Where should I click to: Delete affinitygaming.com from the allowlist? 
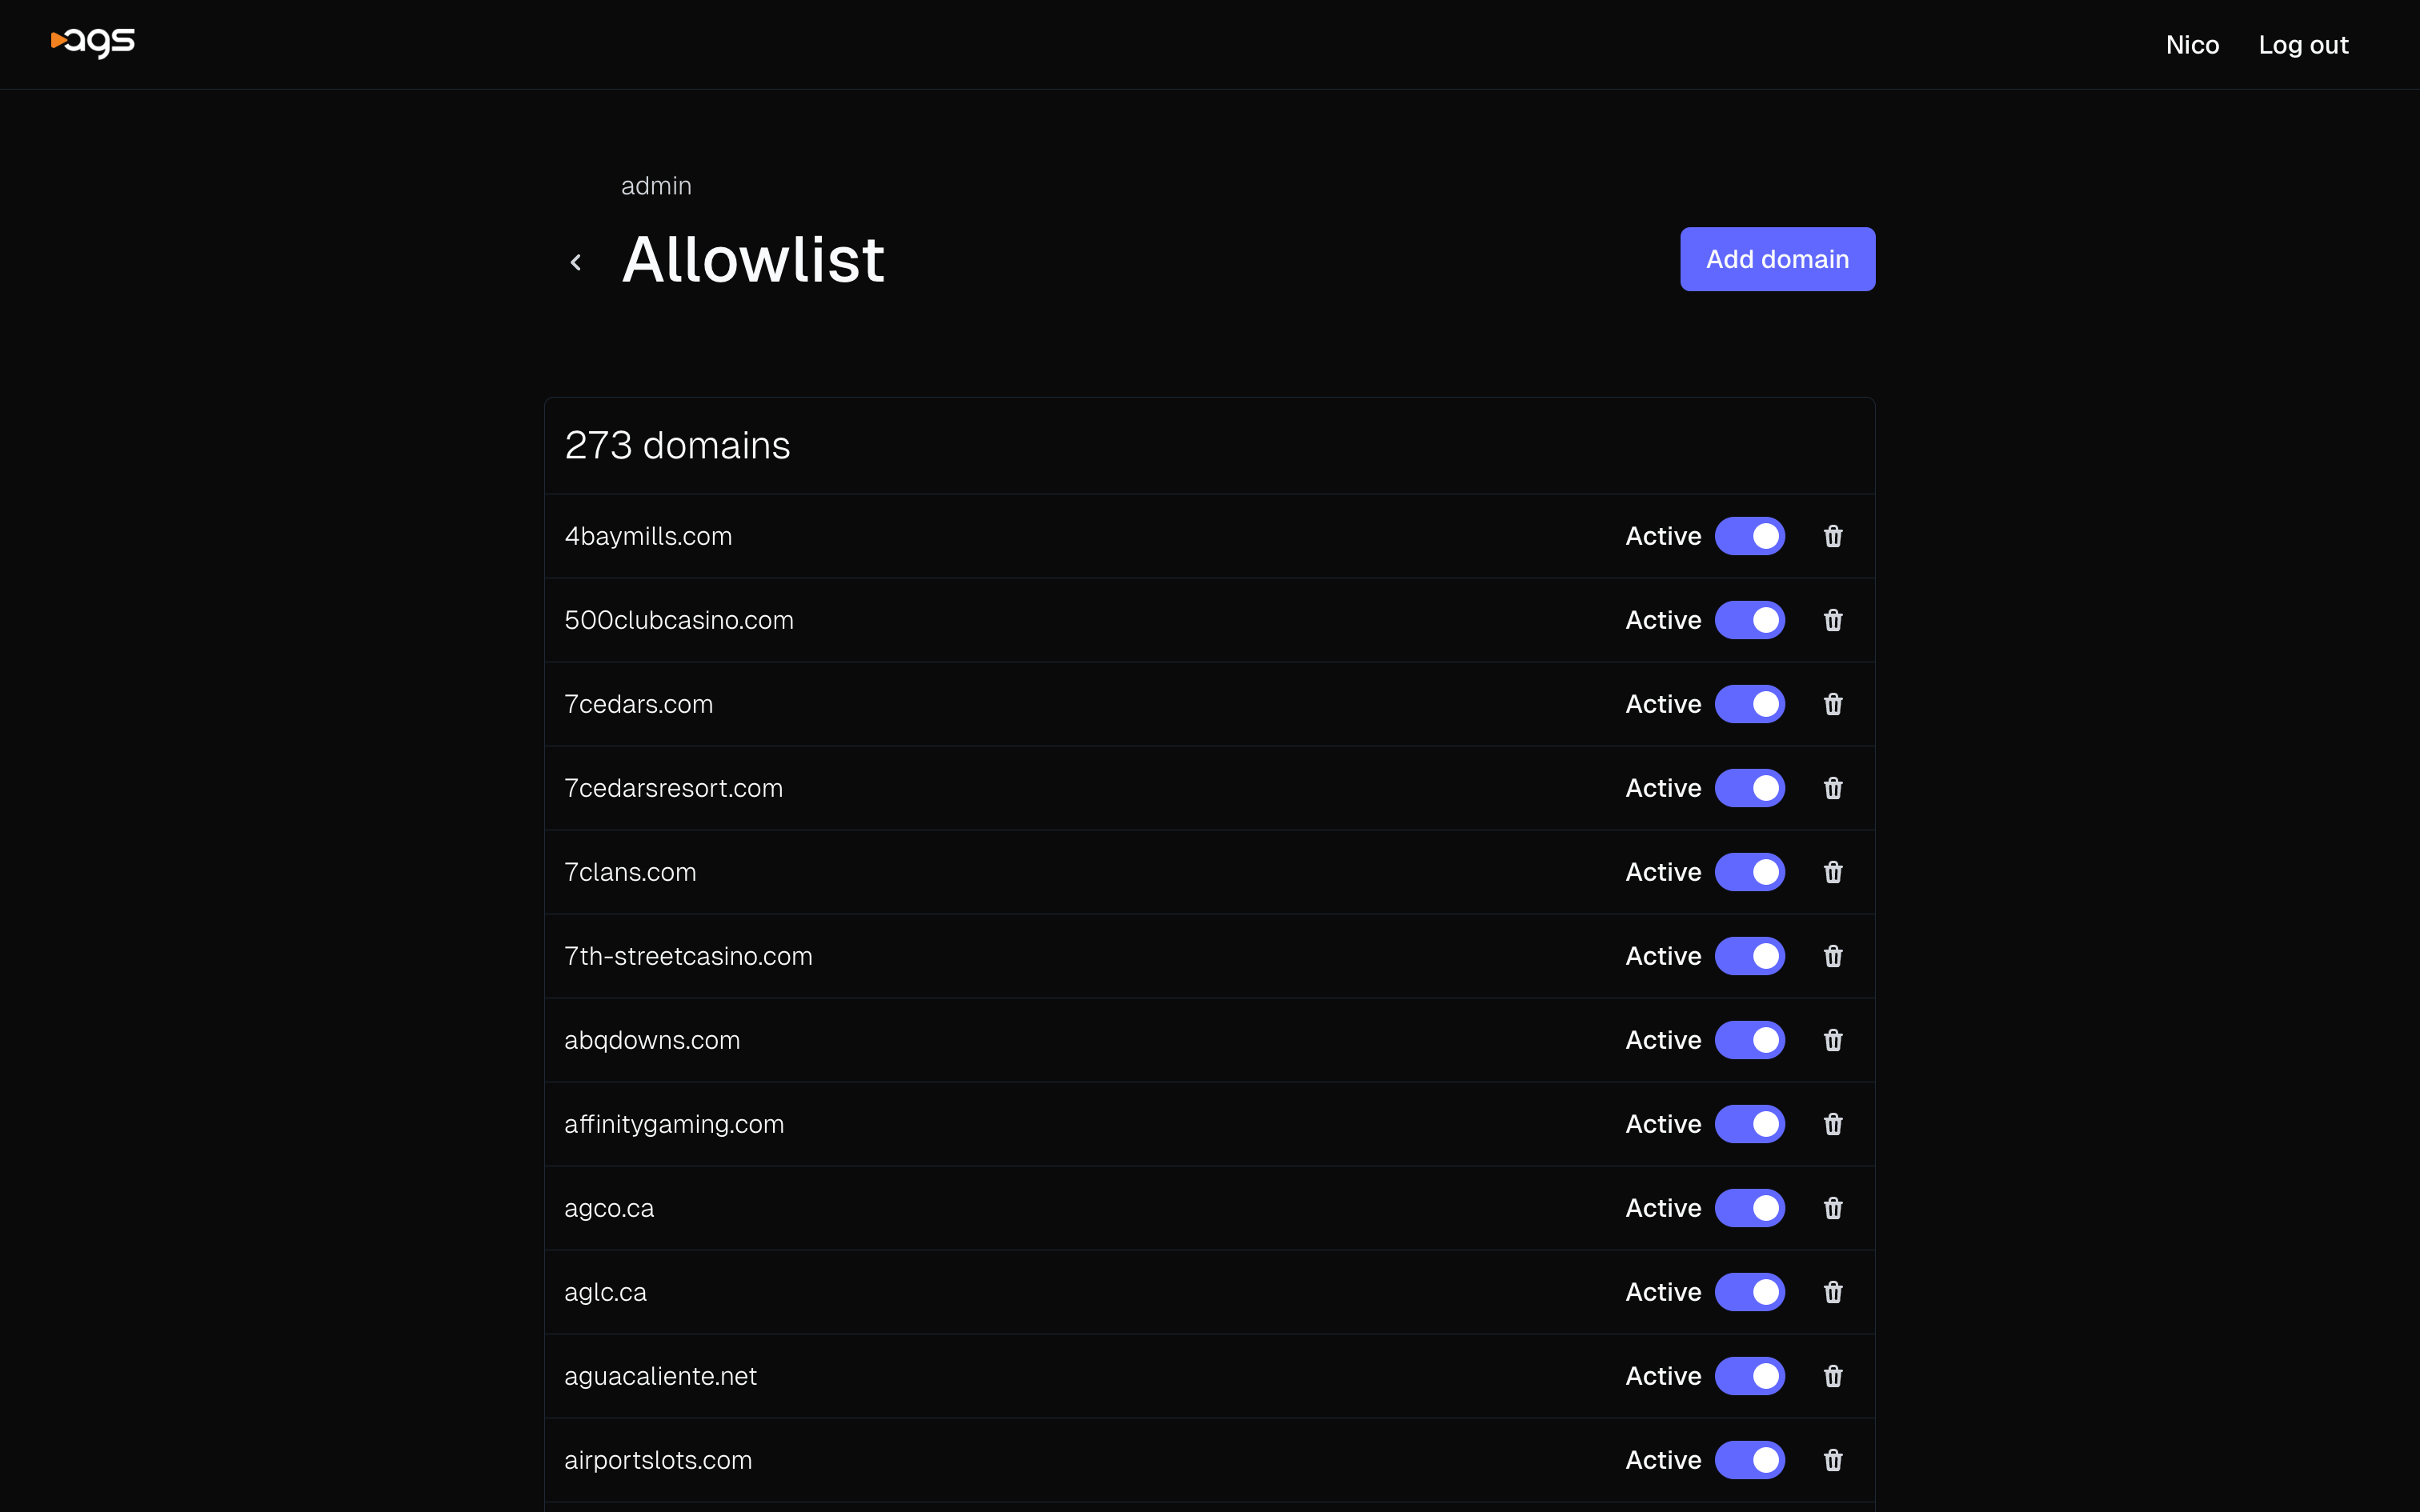pos(1832,1124)
